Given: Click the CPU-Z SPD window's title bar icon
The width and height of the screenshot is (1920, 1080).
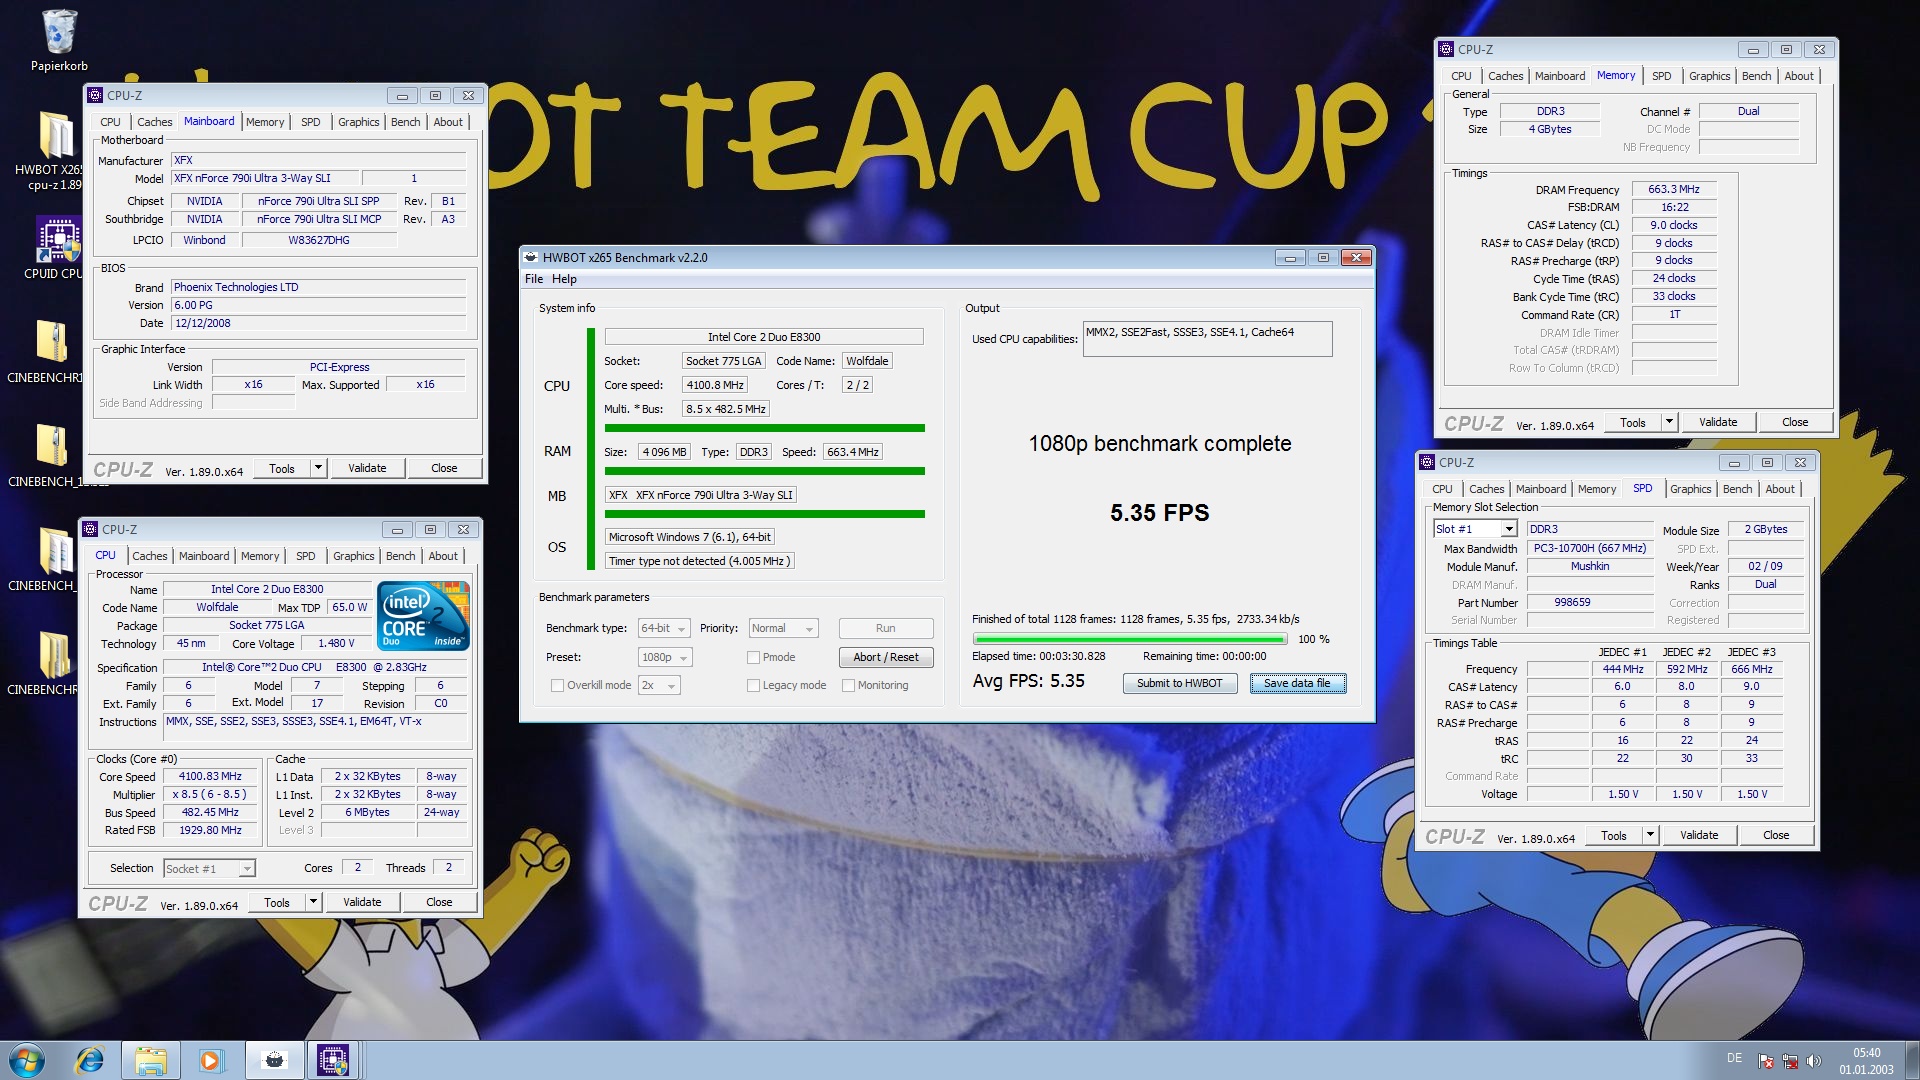Looking at the screenshot, I should point(1427,462).
